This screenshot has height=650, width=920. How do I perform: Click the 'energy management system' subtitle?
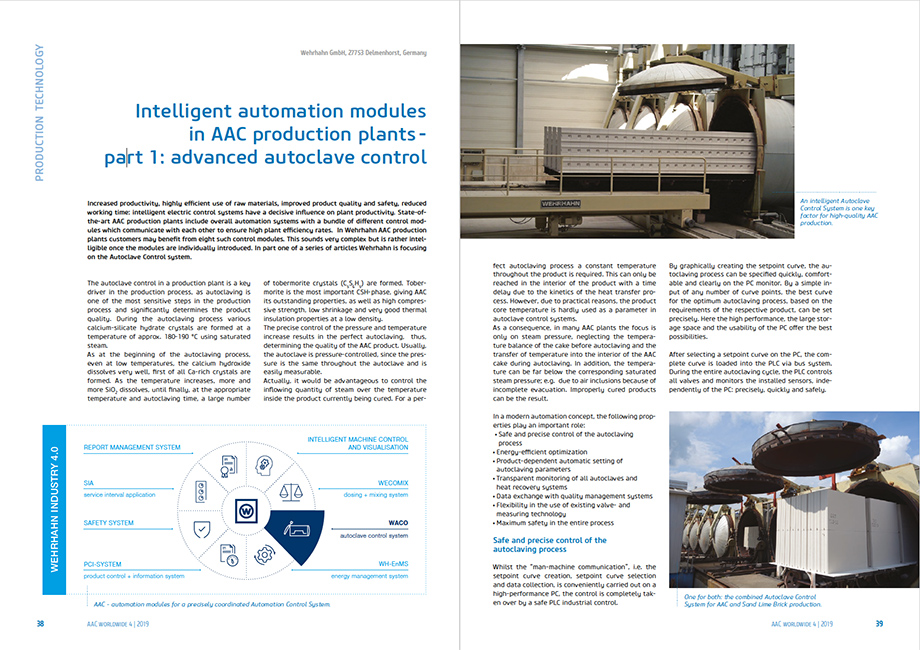[369, 576]
